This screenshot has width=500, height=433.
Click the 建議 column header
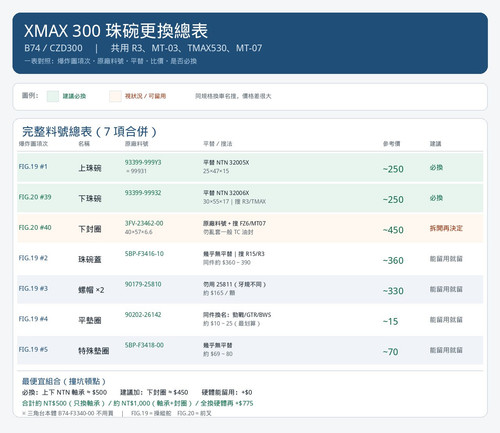point(435,144)
